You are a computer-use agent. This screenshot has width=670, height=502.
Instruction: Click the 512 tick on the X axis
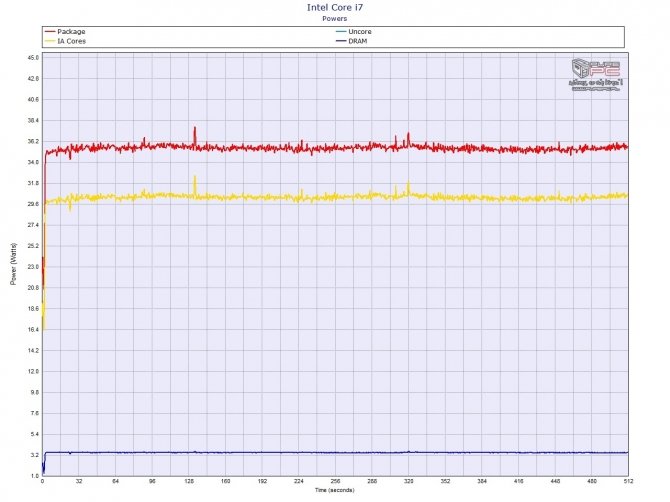click(627, 482)
